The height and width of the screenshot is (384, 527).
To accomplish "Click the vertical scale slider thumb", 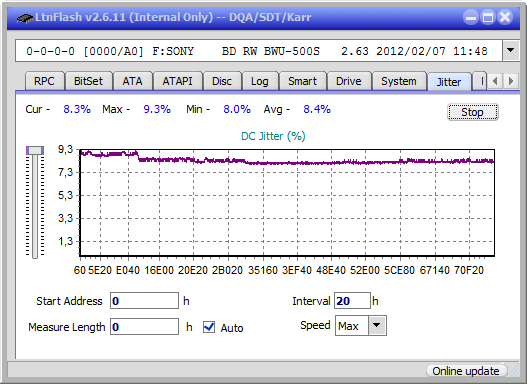I will pyautogui.click(x=35, y=150).
